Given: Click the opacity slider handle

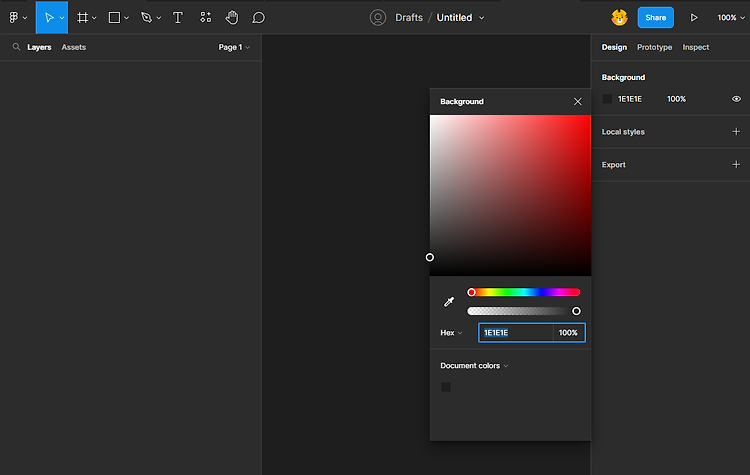Looking at the screenshot, I should [x=576, y=311].
